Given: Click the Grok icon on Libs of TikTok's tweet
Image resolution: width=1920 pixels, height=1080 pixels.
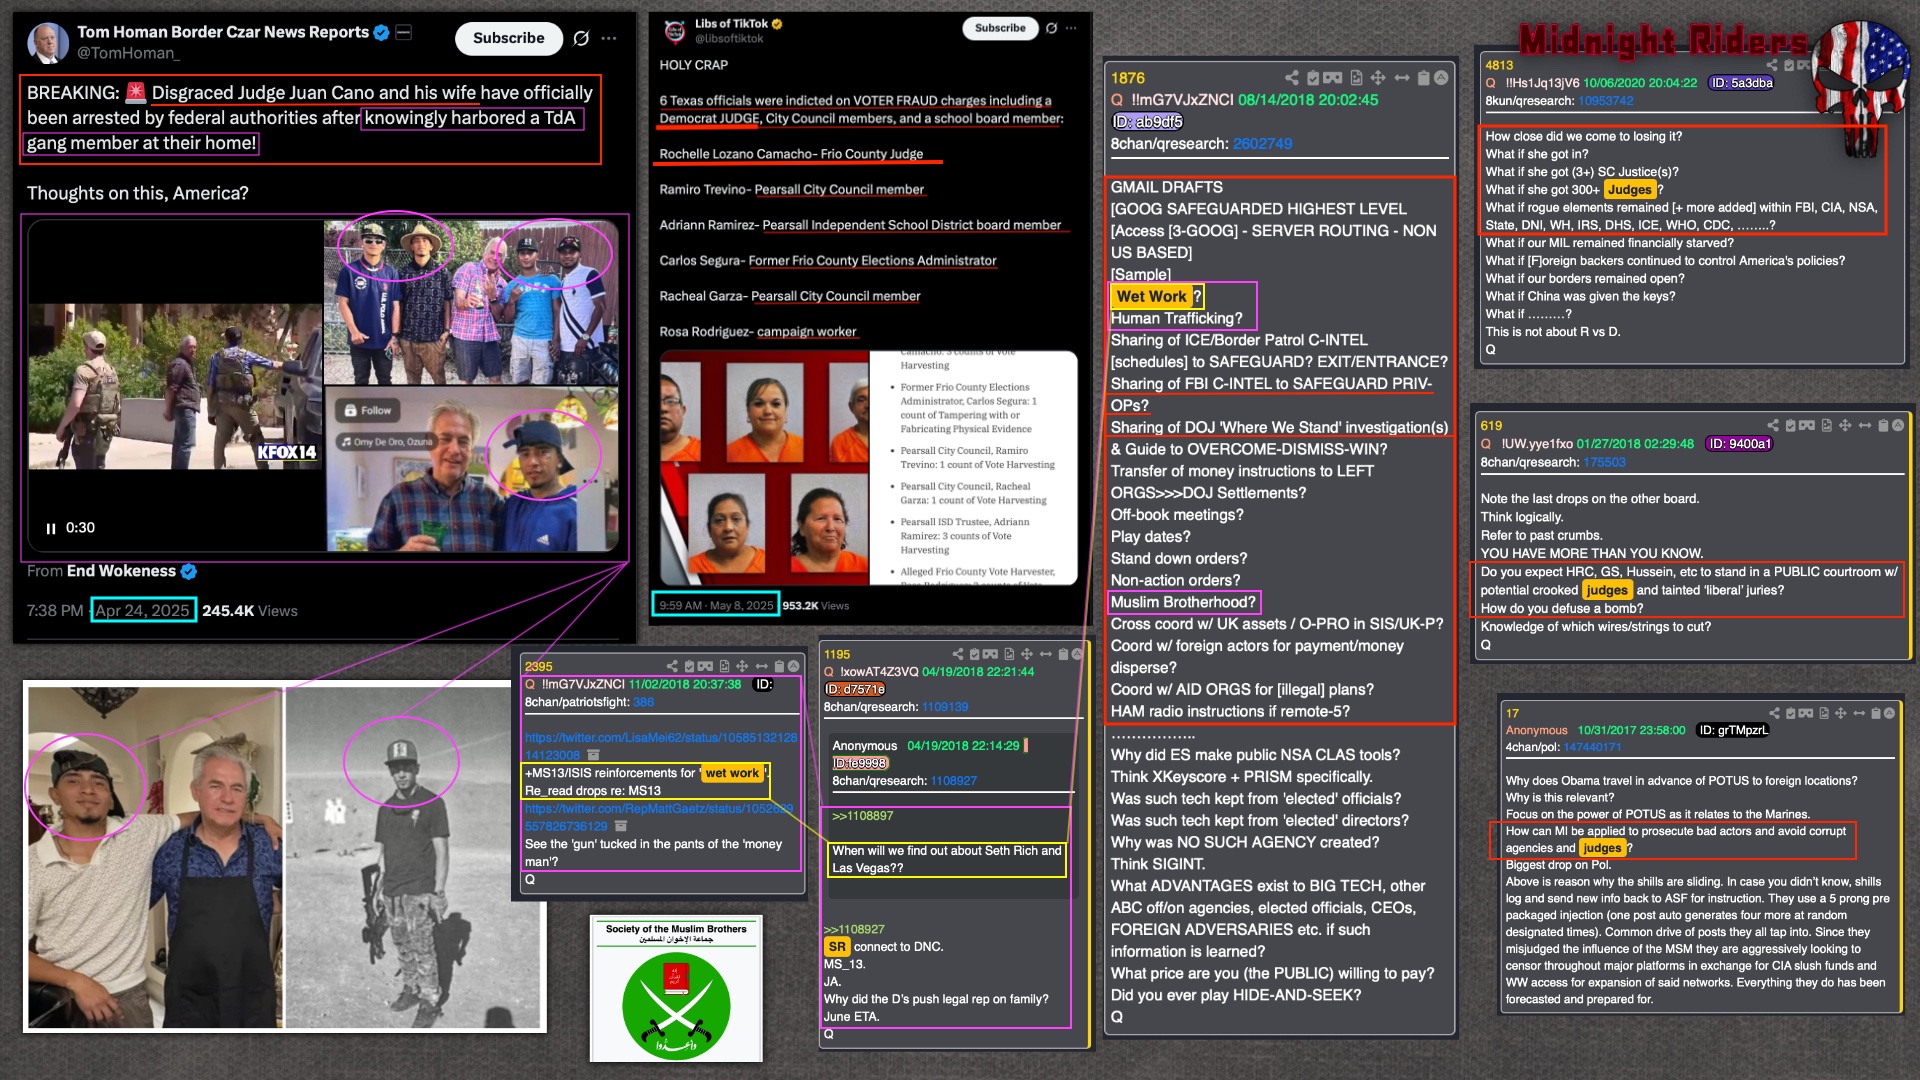Looking at the screenshot, I should point(1051,28).
